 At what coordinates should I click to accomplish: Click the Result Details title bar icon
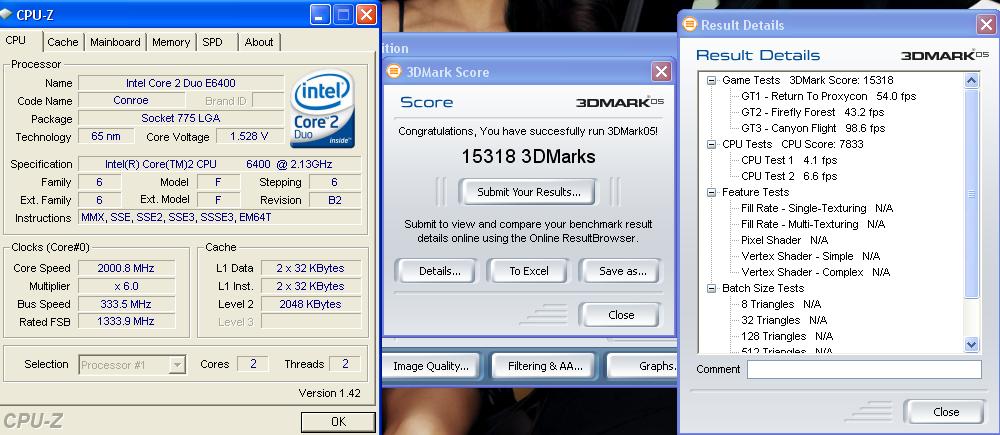(x=689, y=24)
